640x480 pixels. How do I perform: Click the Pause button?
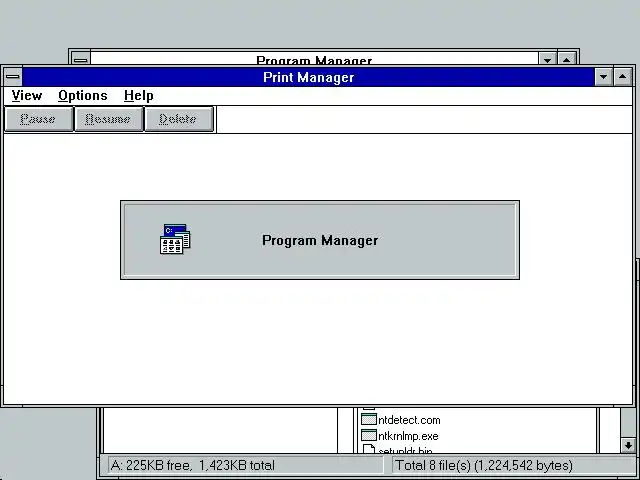point(38,119)
